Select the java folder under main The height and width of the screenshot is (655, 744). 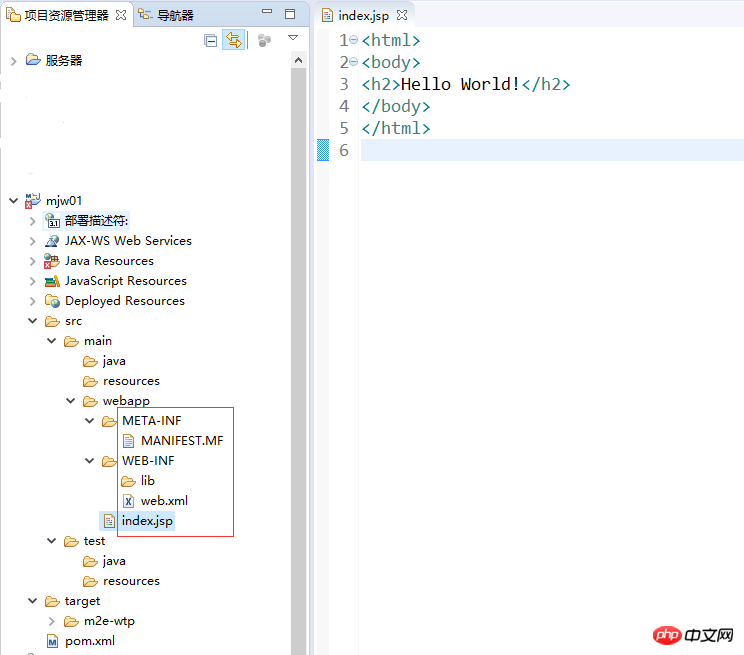click(114, 361)
